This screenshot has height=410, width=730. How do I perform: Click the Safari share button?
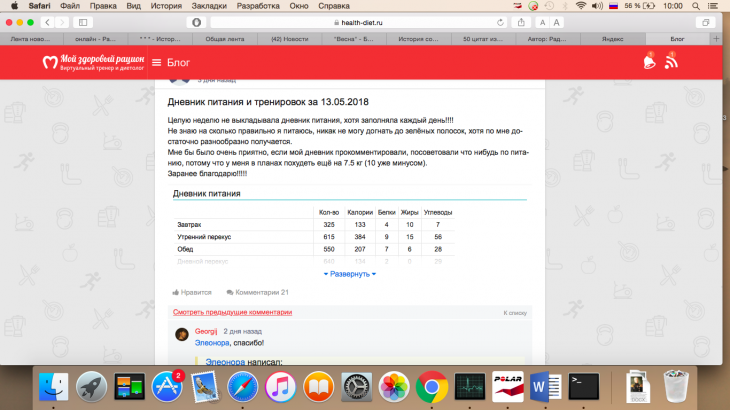[522, 22]
